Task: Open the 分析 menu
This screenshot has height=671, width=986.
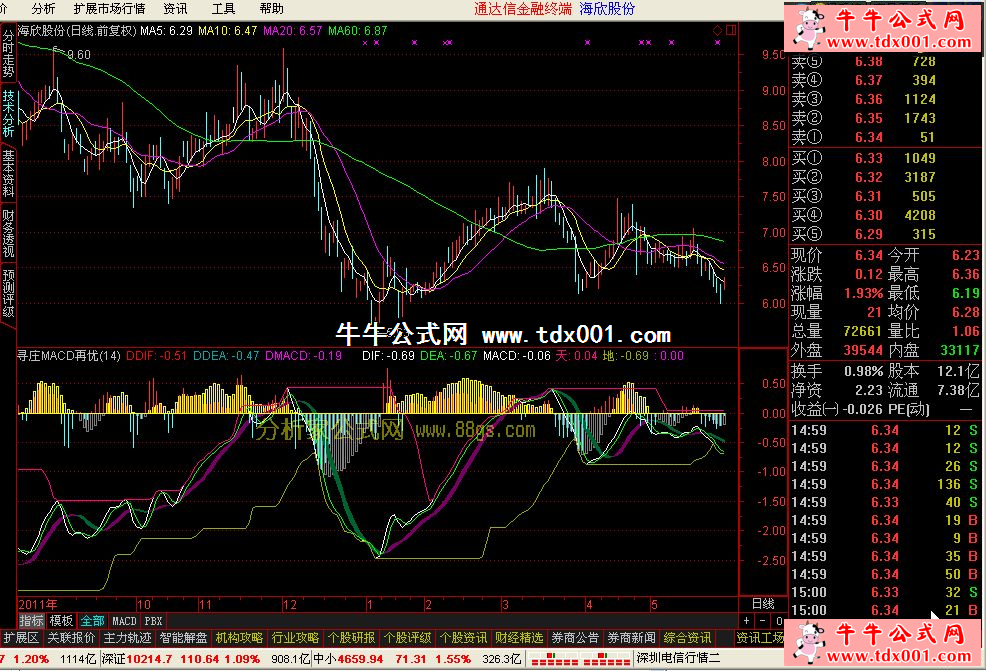Action: coord(43,9)
